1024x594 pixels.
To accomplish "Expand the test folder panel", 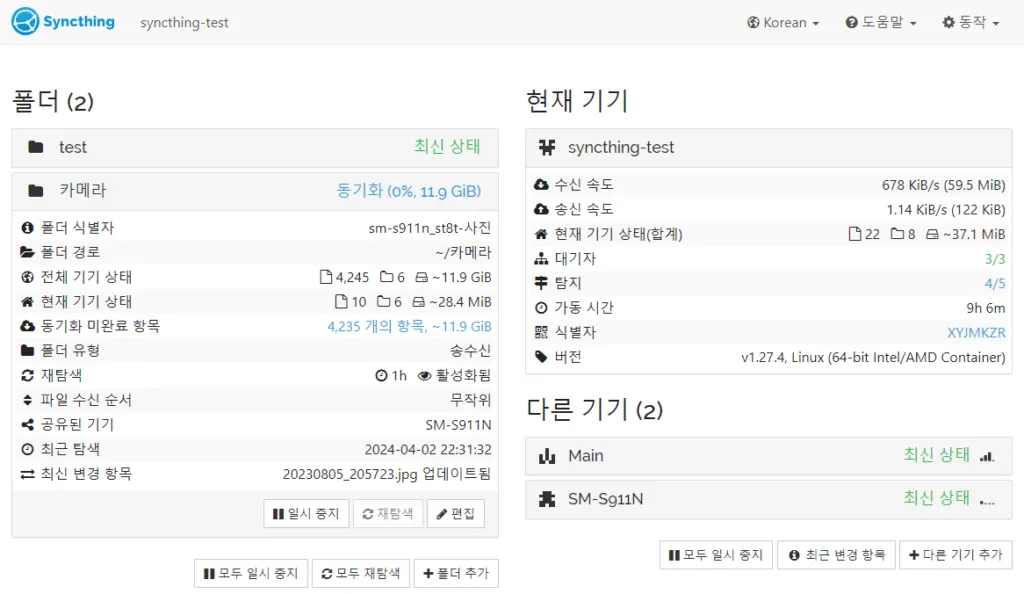I will (x=255, y=148).
